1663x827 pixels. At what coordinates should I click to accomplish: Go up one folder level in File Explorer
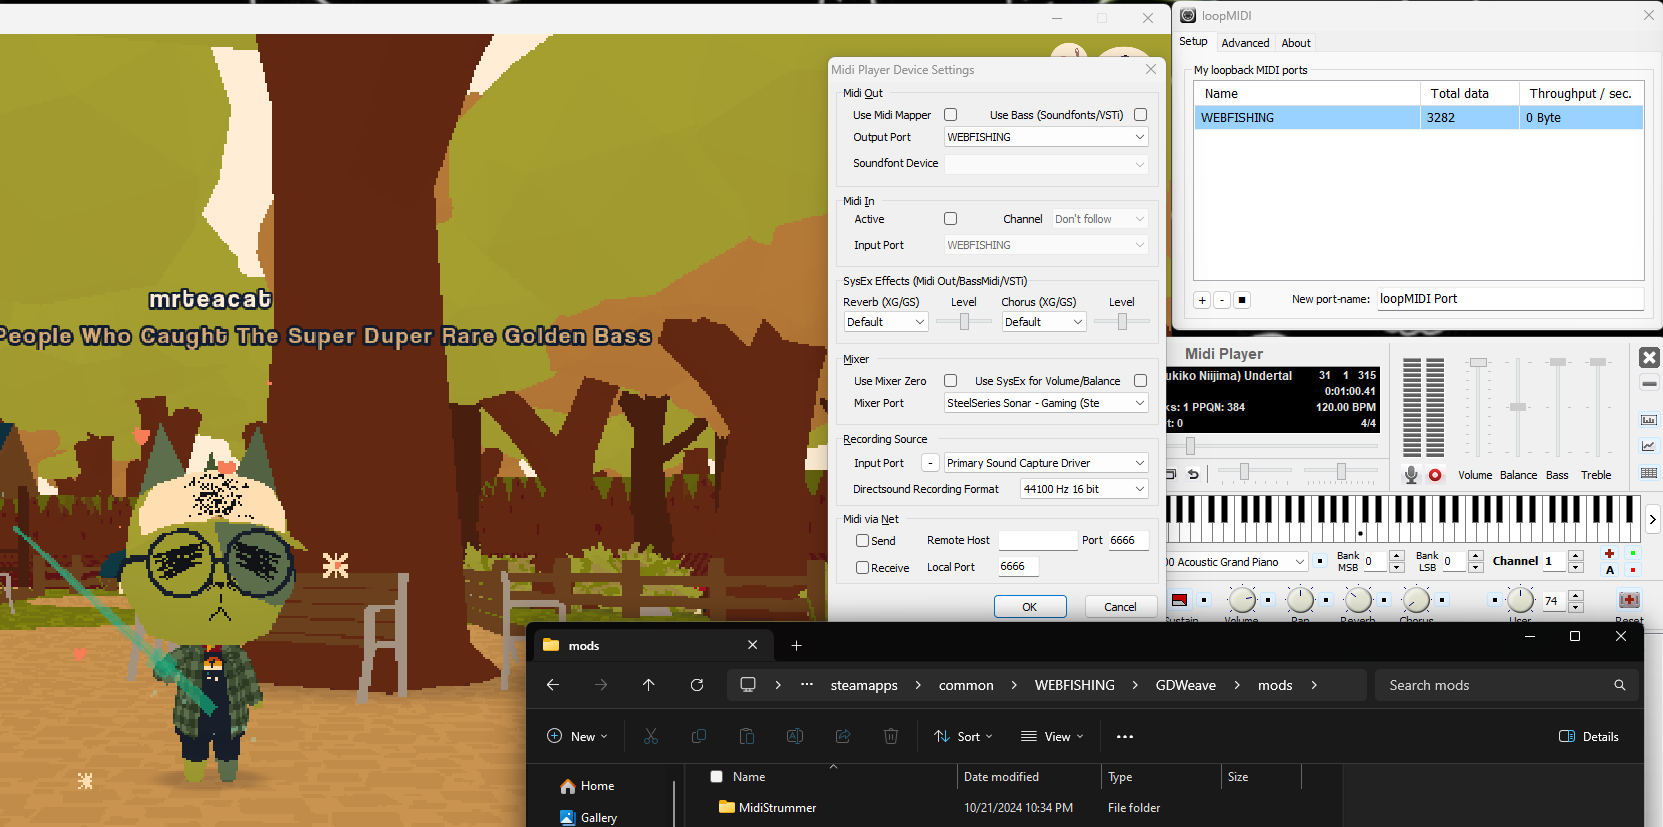click(649, 685)
